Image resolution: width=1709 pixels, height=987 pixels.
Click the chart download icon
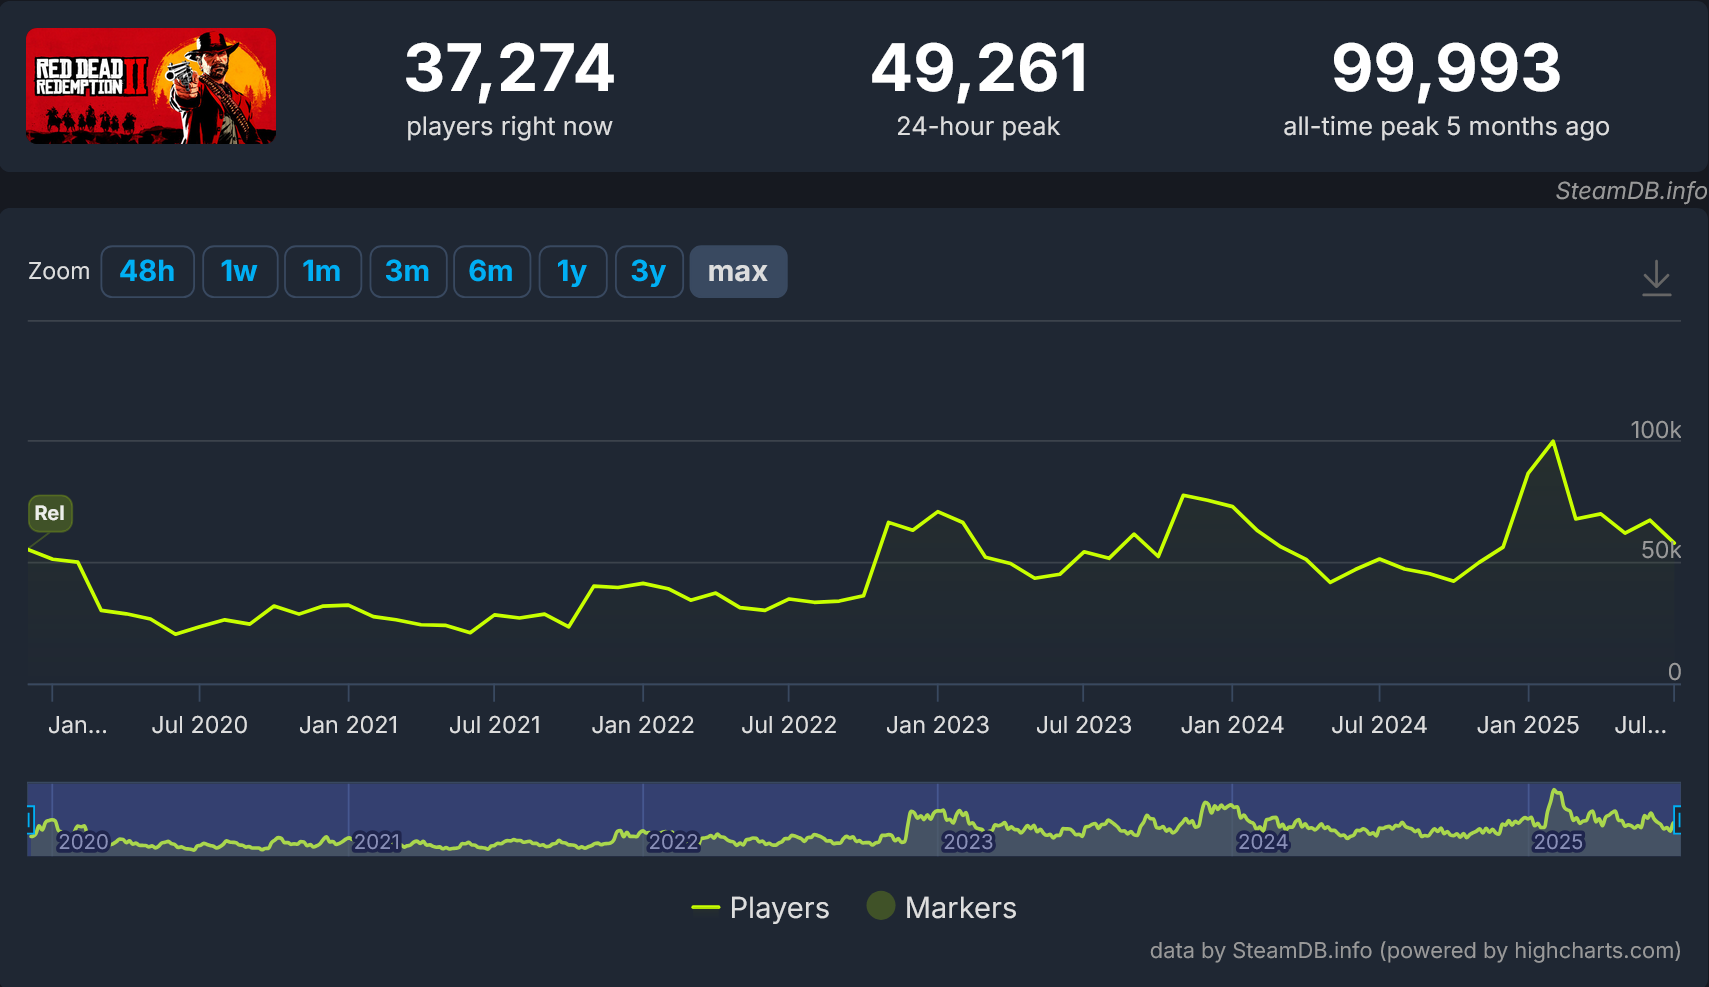pyautogui.click(x=1656, y=278)
